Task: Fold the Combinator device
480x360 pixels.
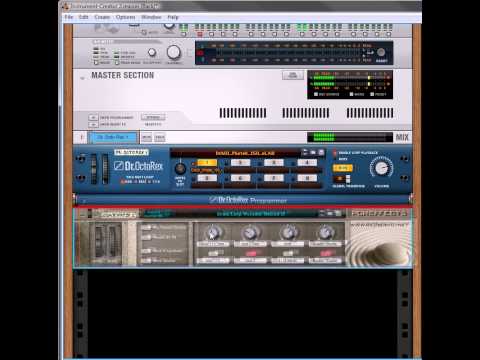Action: click(83, 214)
